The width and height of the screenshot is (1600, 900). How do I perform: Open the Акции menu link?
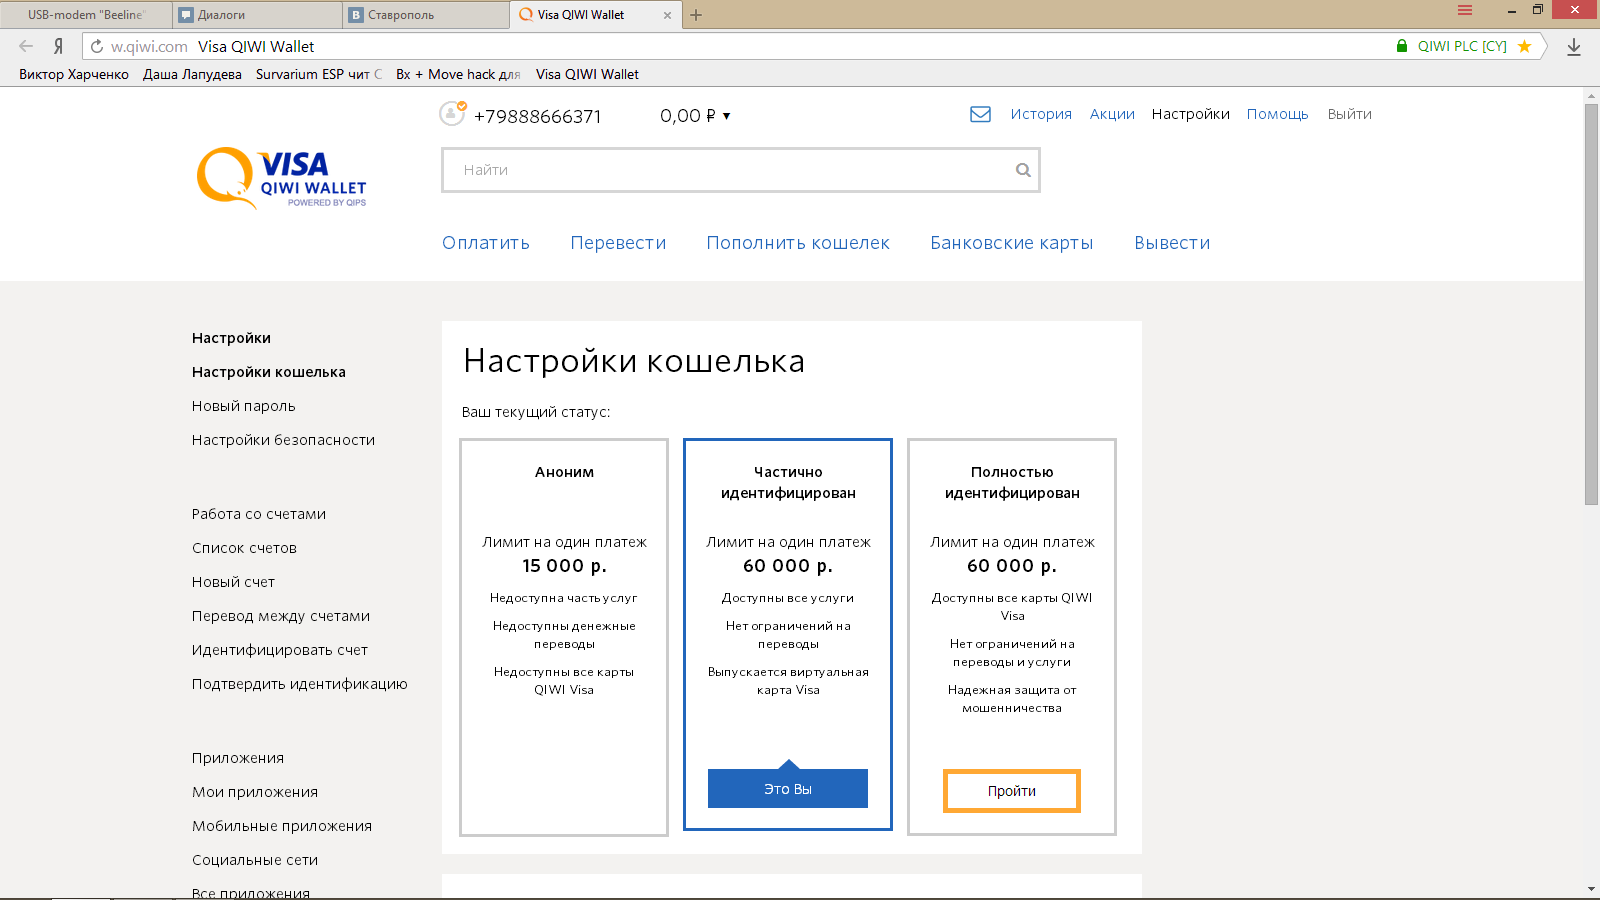pos(1112,114)
